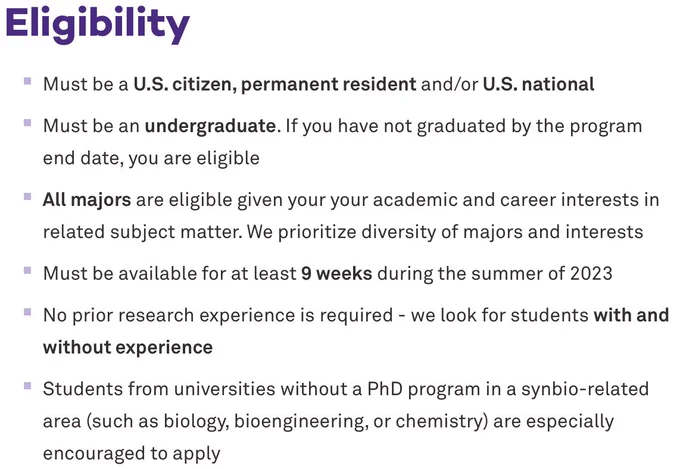Click the bullet before No prior research experience
The height and width of the screenshot is (469, 680).
(x=28, y=312)
